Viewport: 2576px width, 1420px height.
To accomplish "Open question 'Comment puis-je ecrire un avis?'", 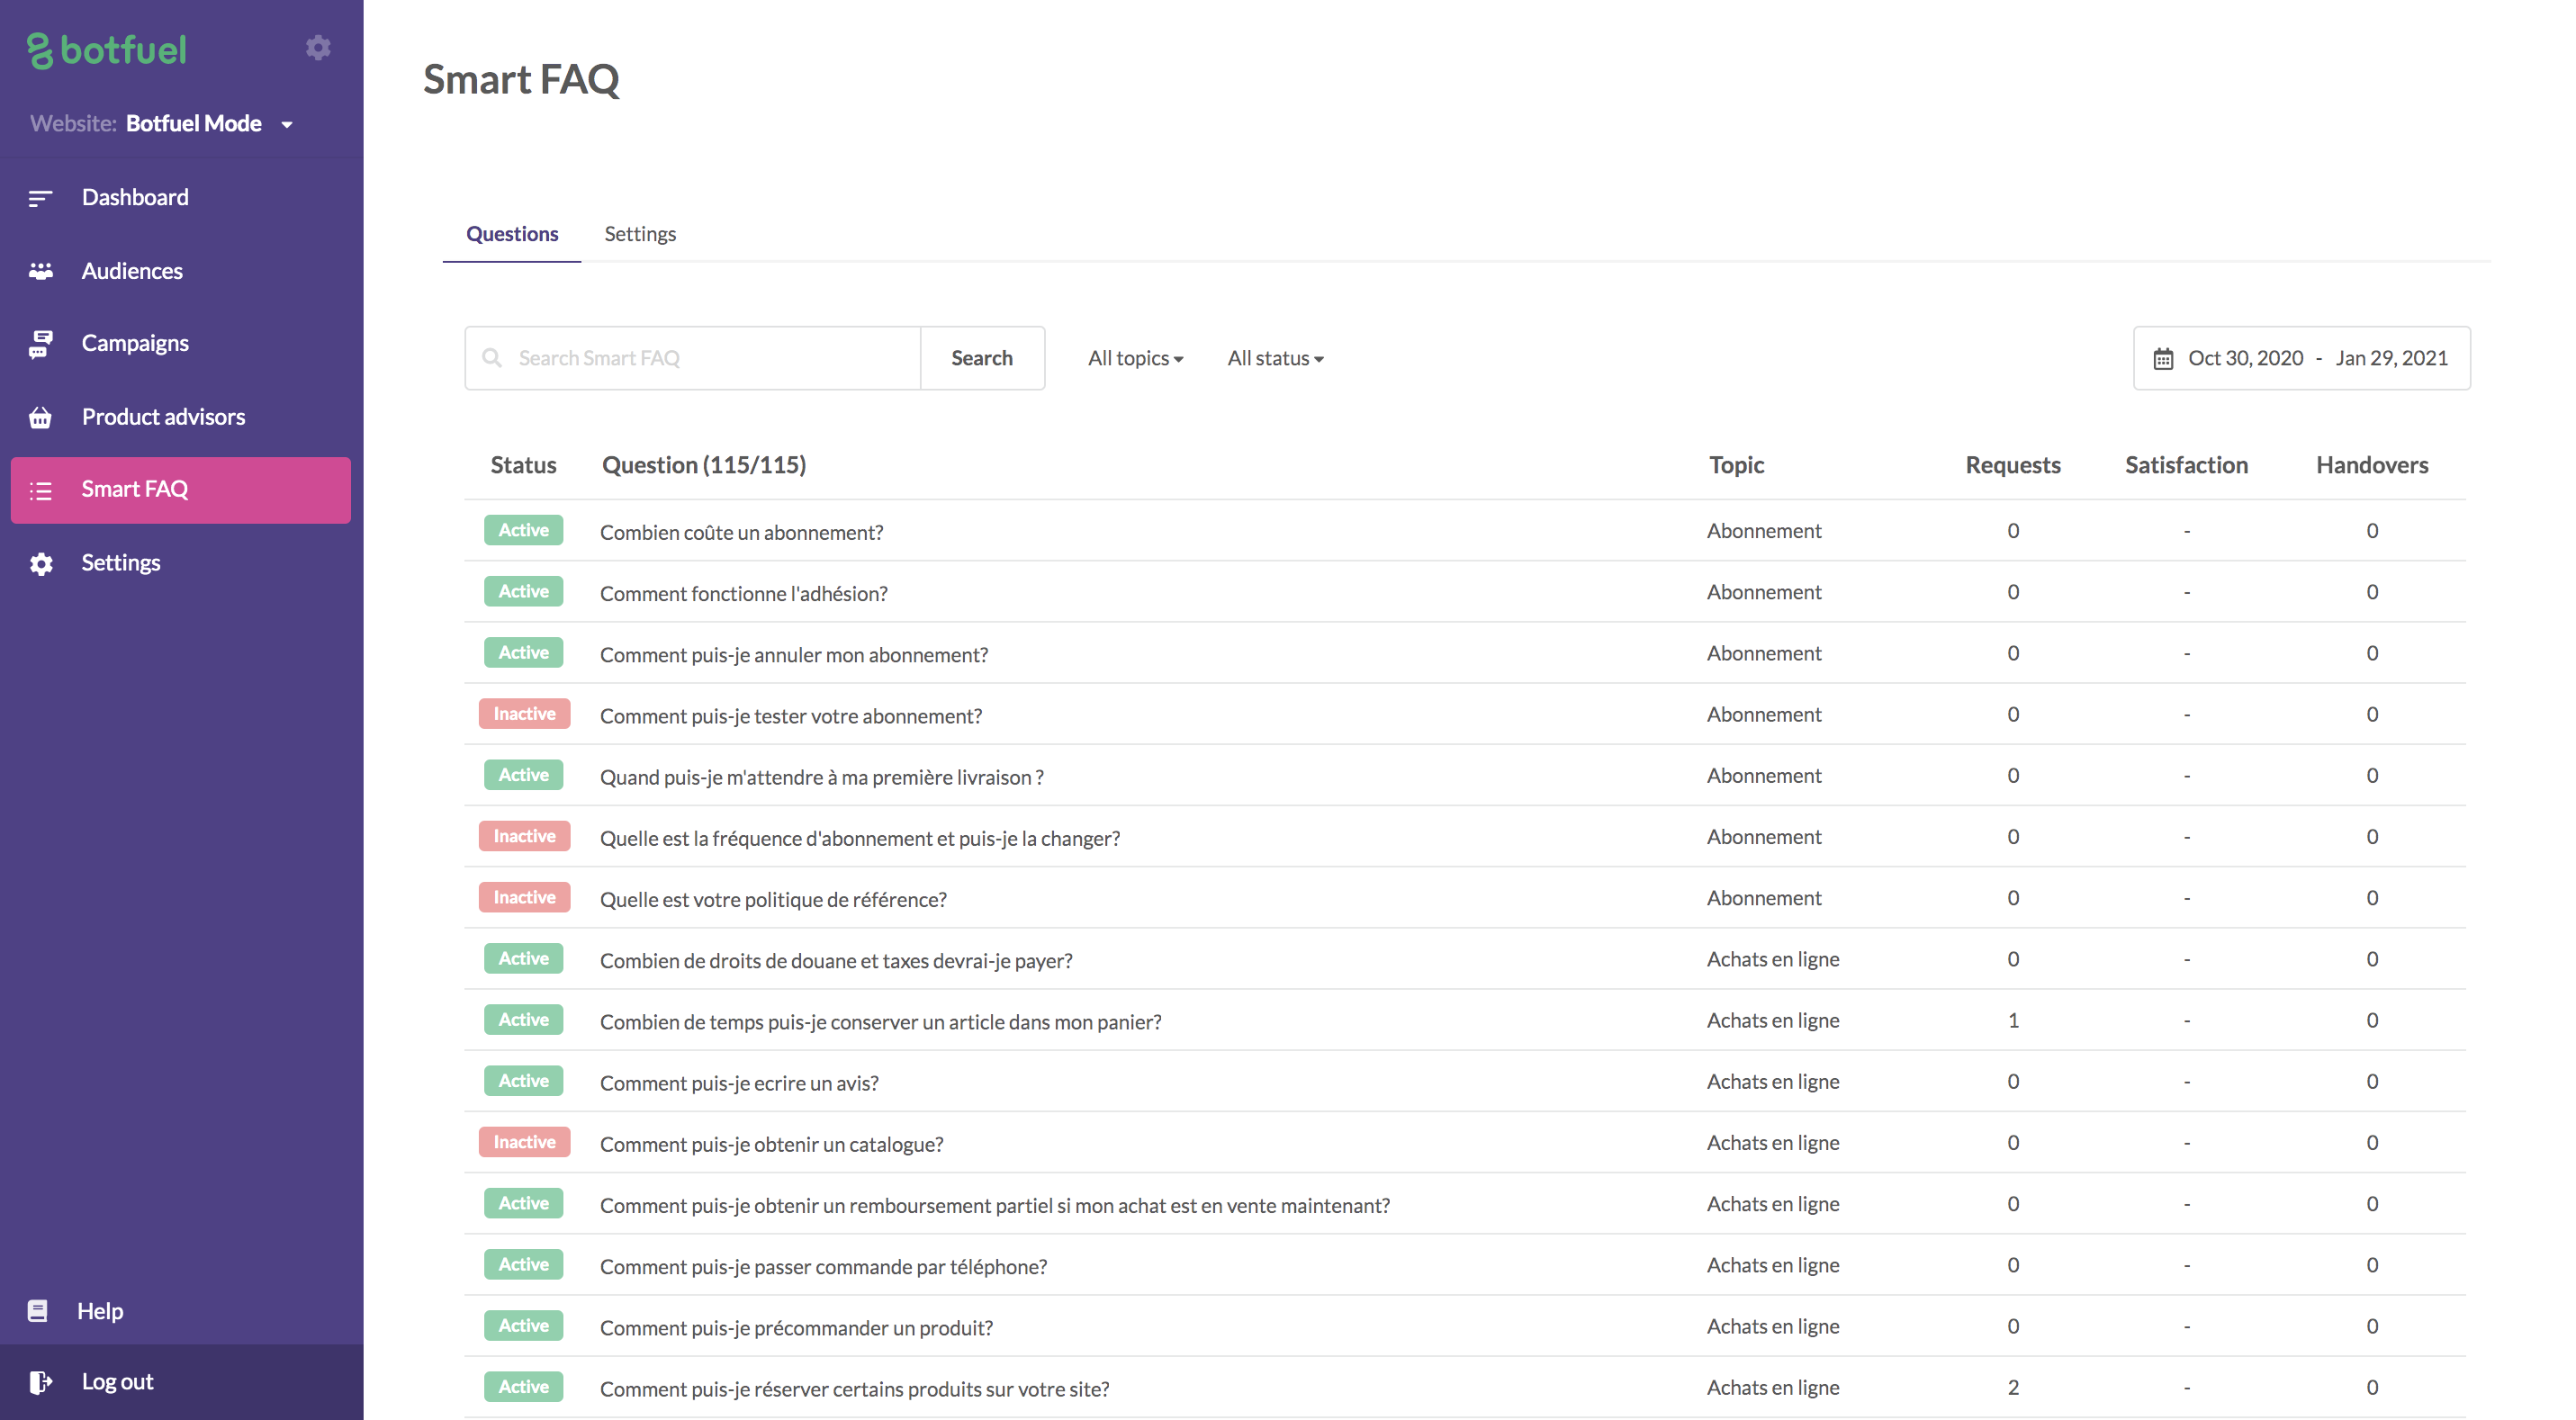I will pyautogui.click(x=739, y=1083).
